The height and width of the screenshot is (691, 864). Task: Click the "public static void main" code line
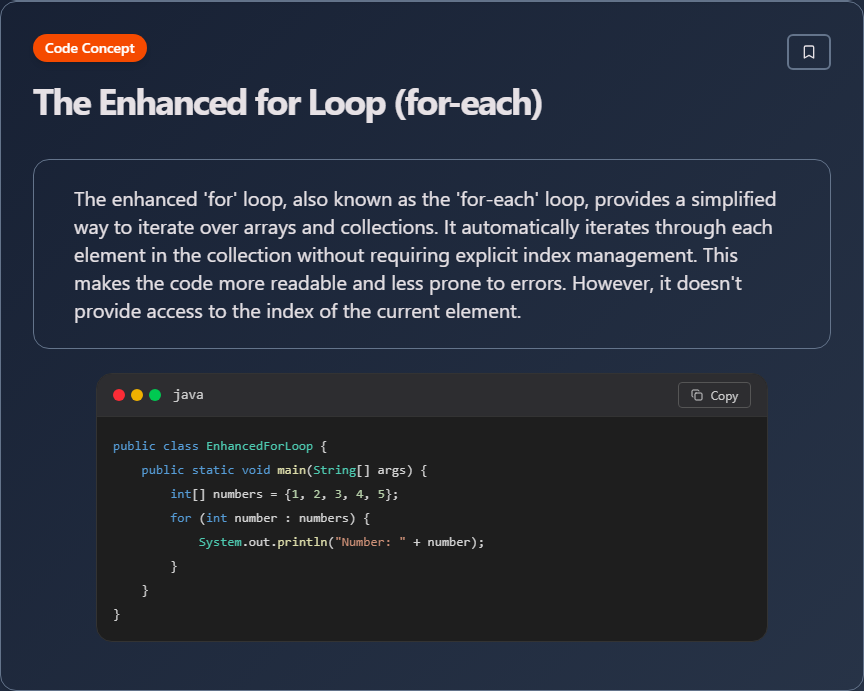tap(284, 470)
